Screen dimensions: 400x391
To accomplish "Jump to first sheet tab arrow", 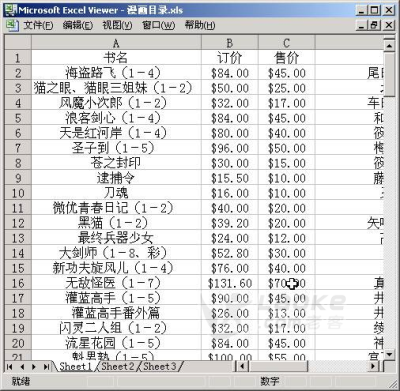I will click(x=10, y=367).
